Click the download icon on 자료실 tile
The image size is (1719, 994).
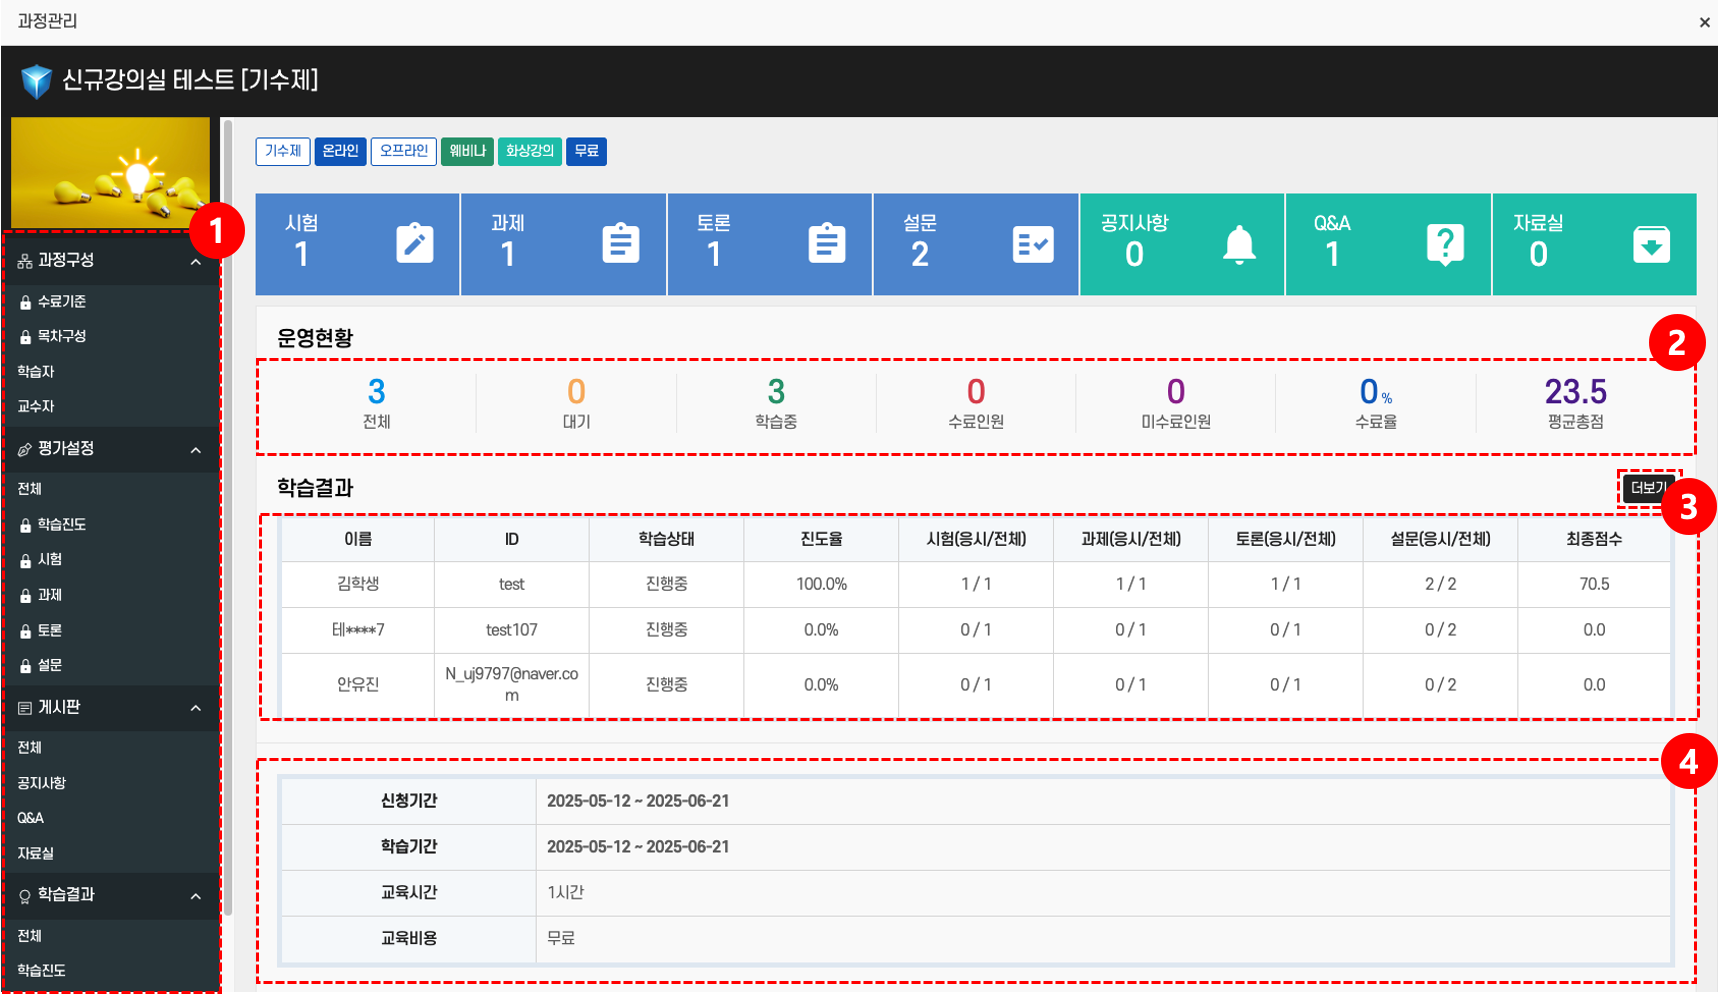(x=1651, y=244)
